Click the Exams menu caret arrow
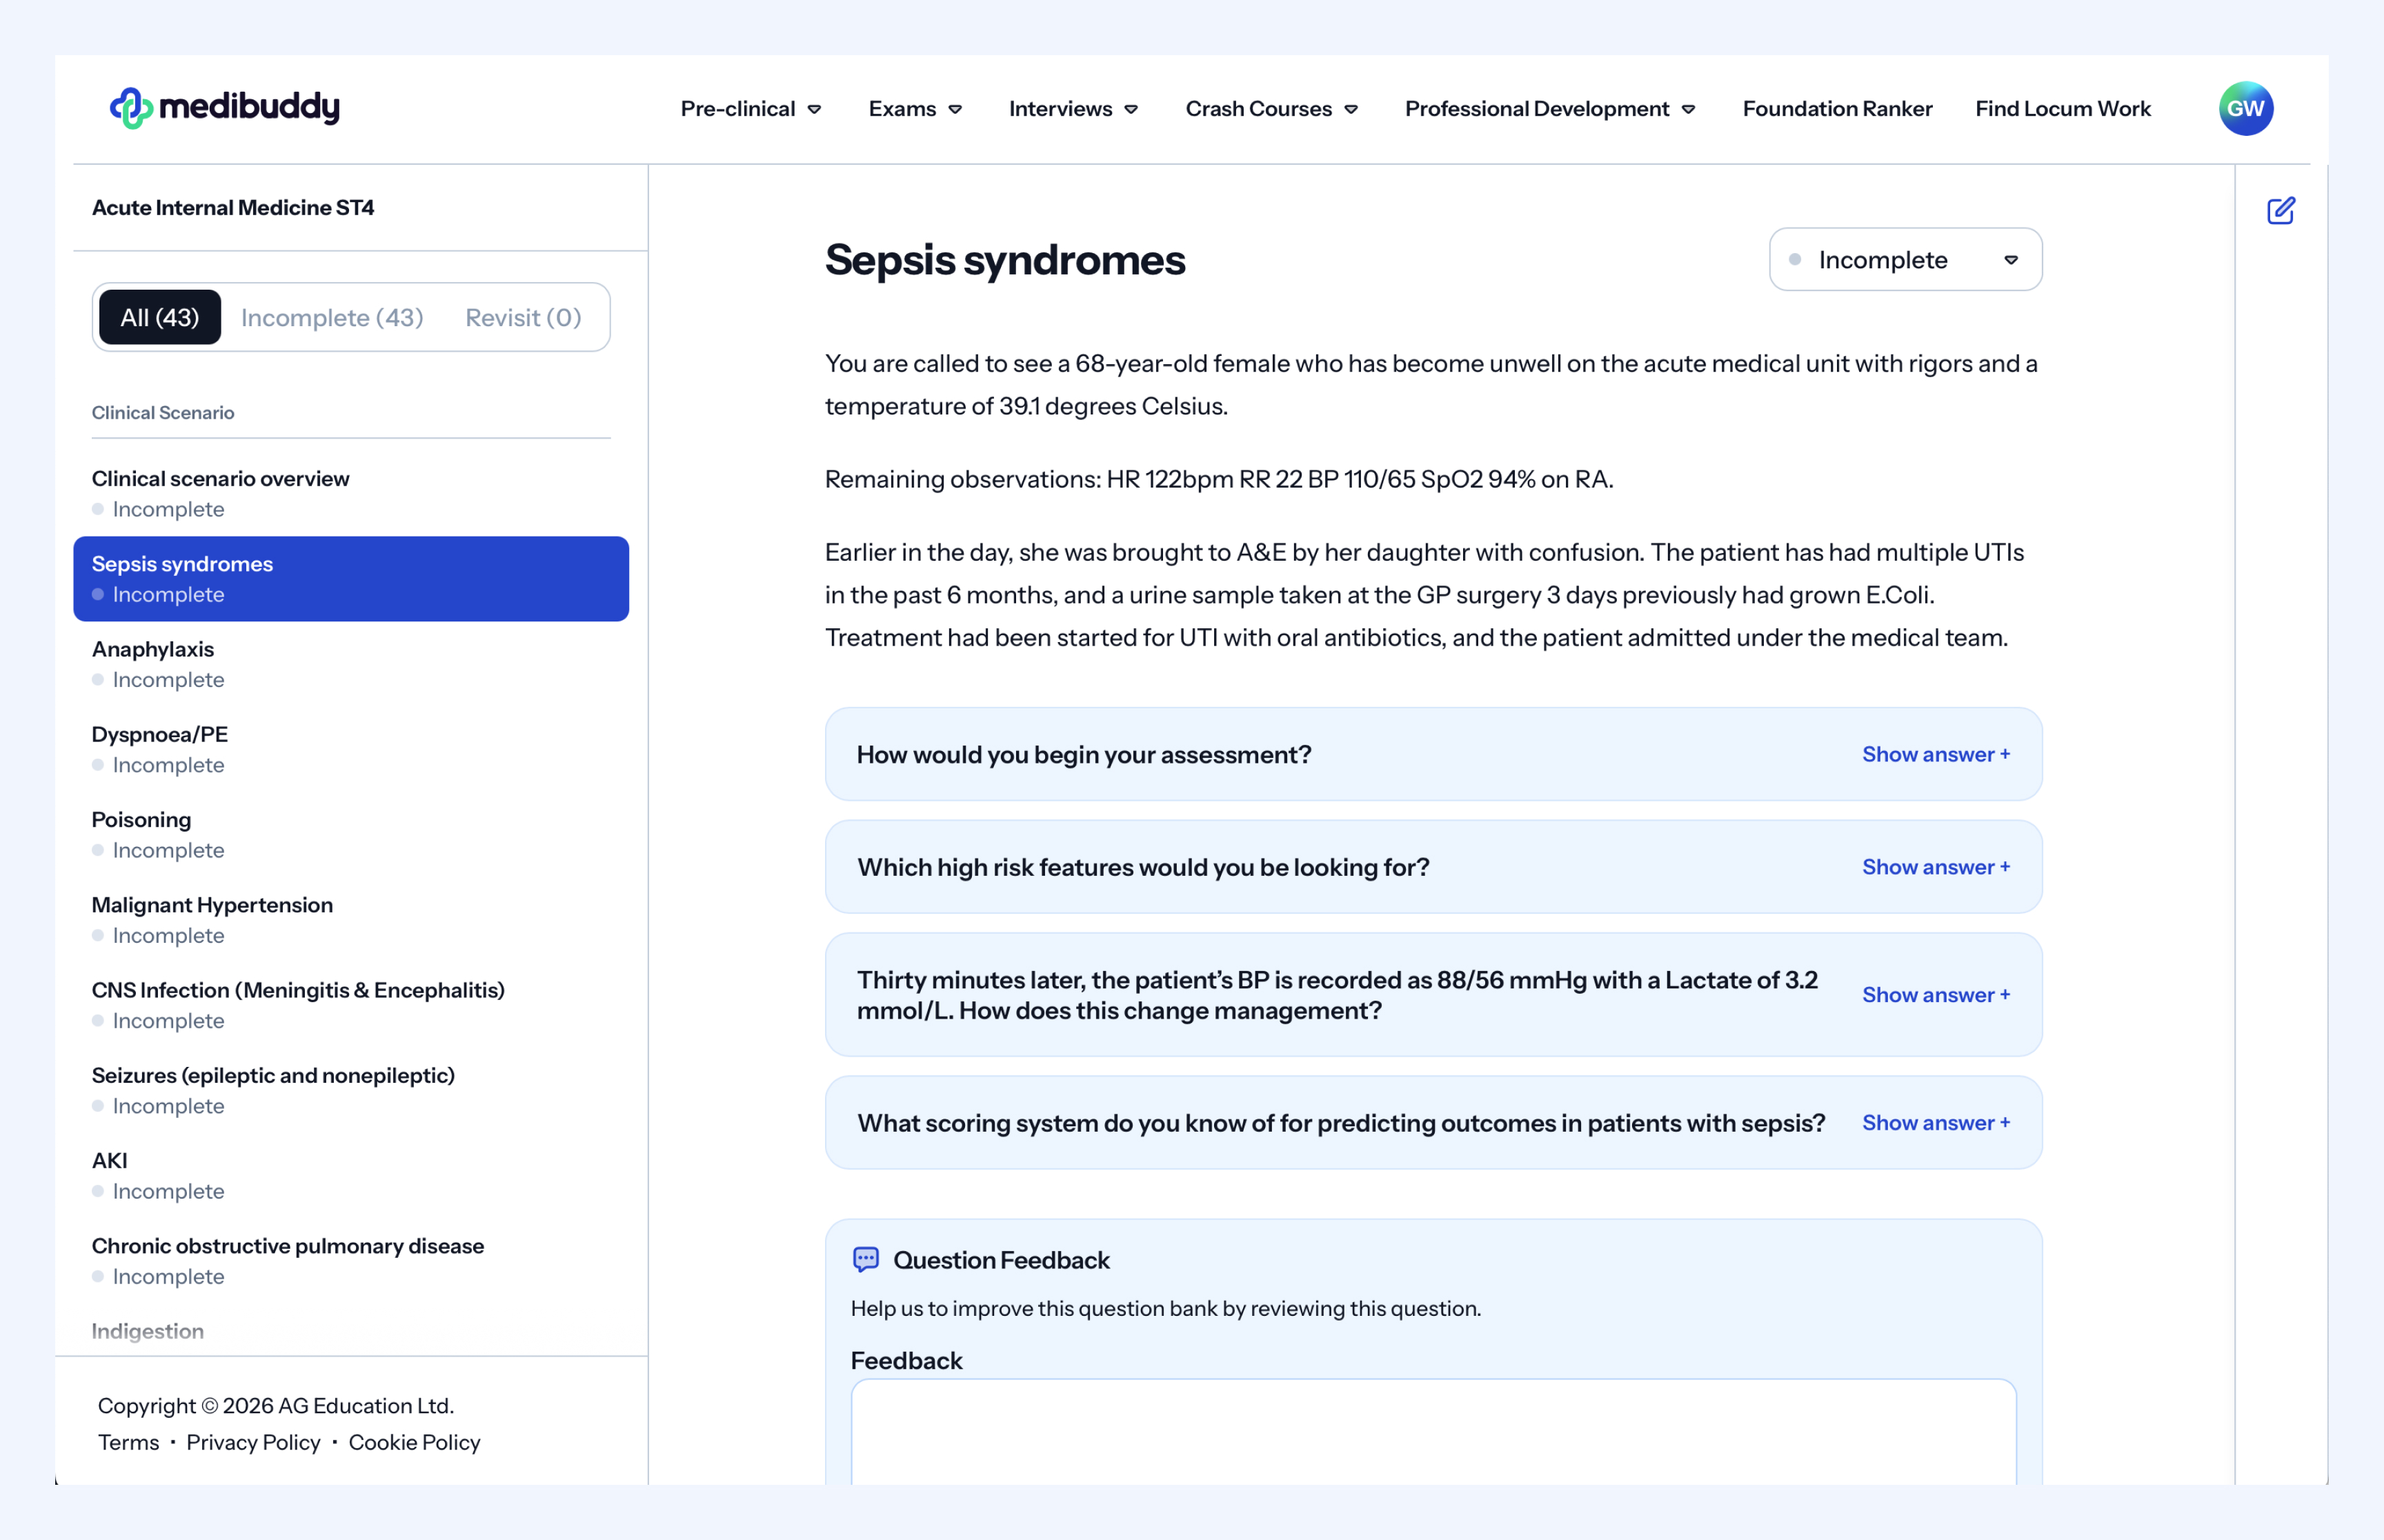The width and height of the screenshot is (2384, 1540). 955,110
